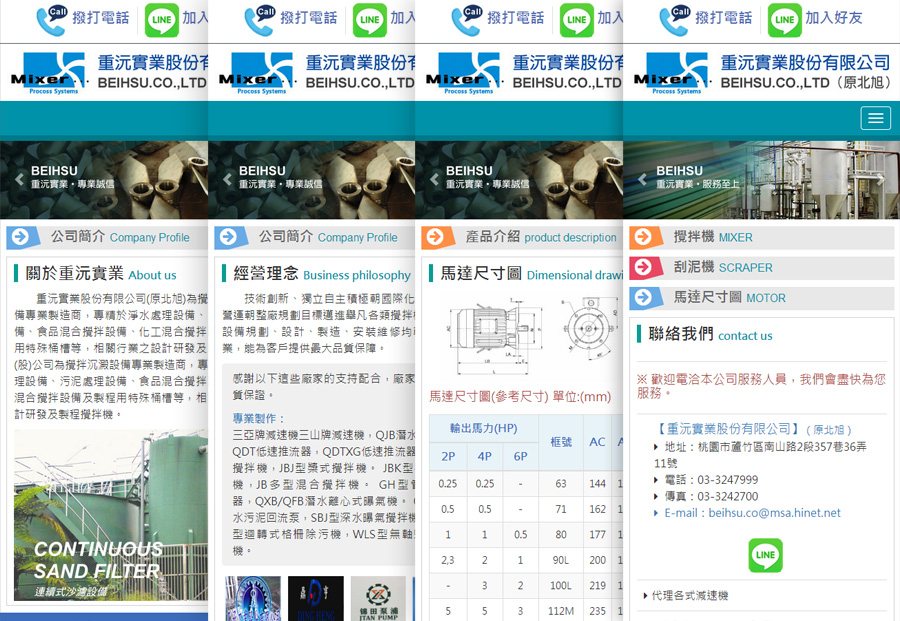Click the 2P column header
Screen dimensions: 900x621
[x=448, y=456]
